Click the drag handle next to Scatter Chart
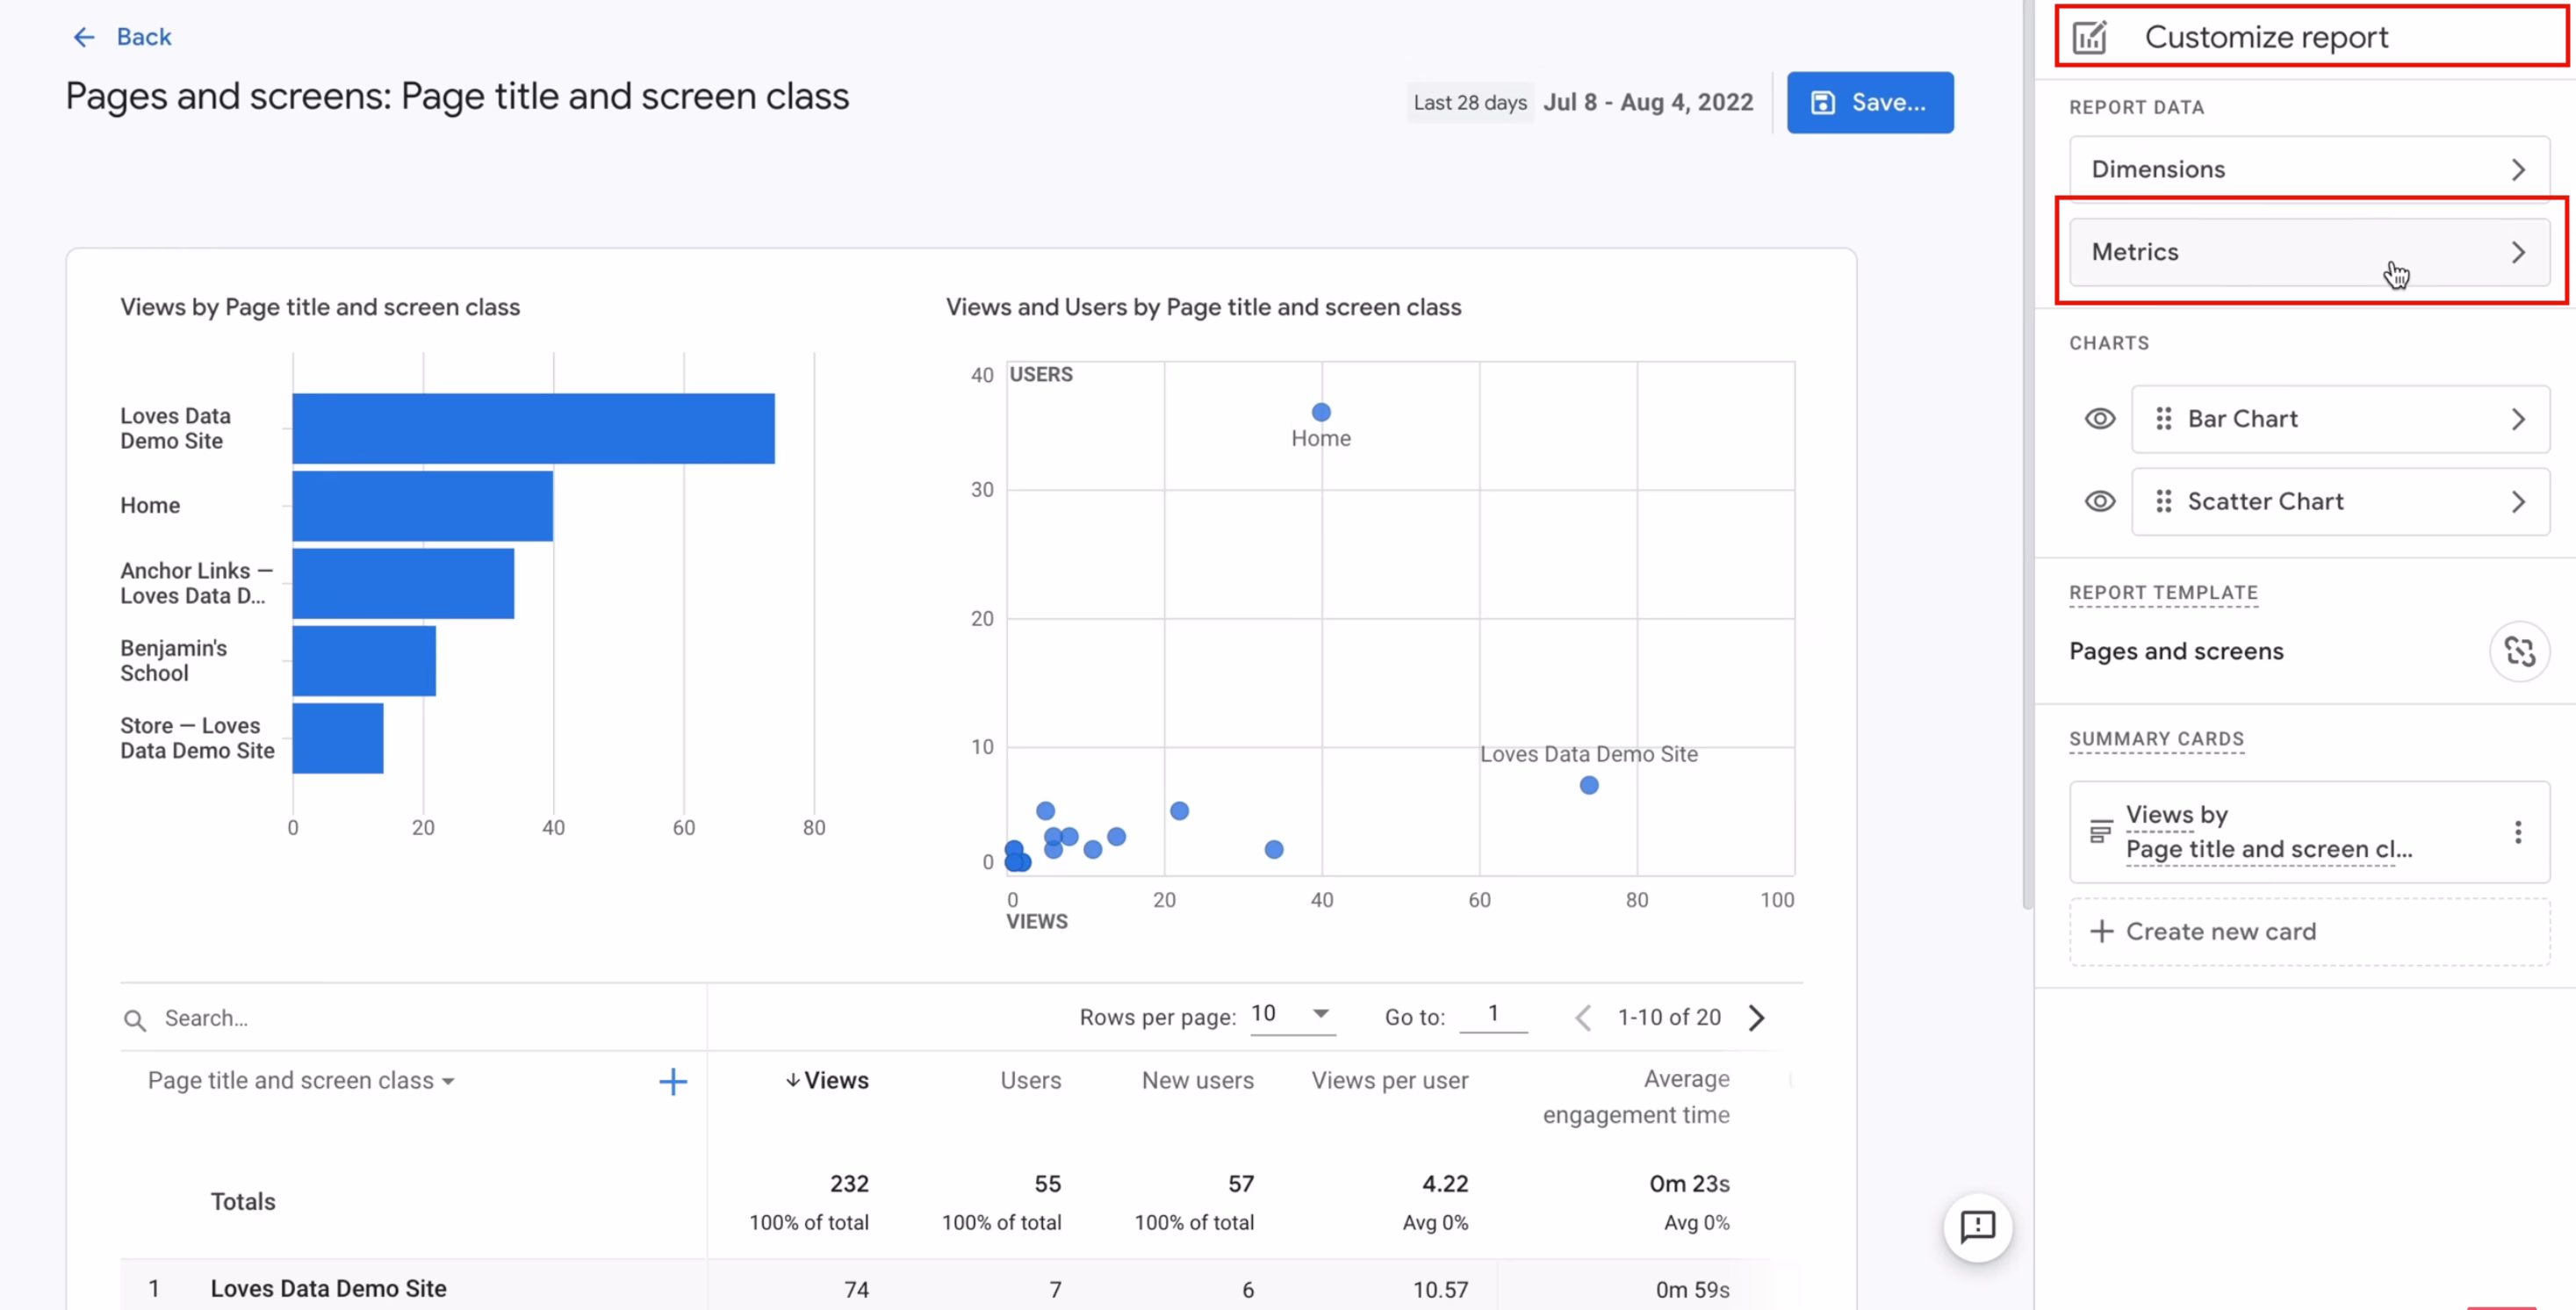The height and width of the screenshot is (1310, 2576). pyautogui.click(x=2164, y=501)
